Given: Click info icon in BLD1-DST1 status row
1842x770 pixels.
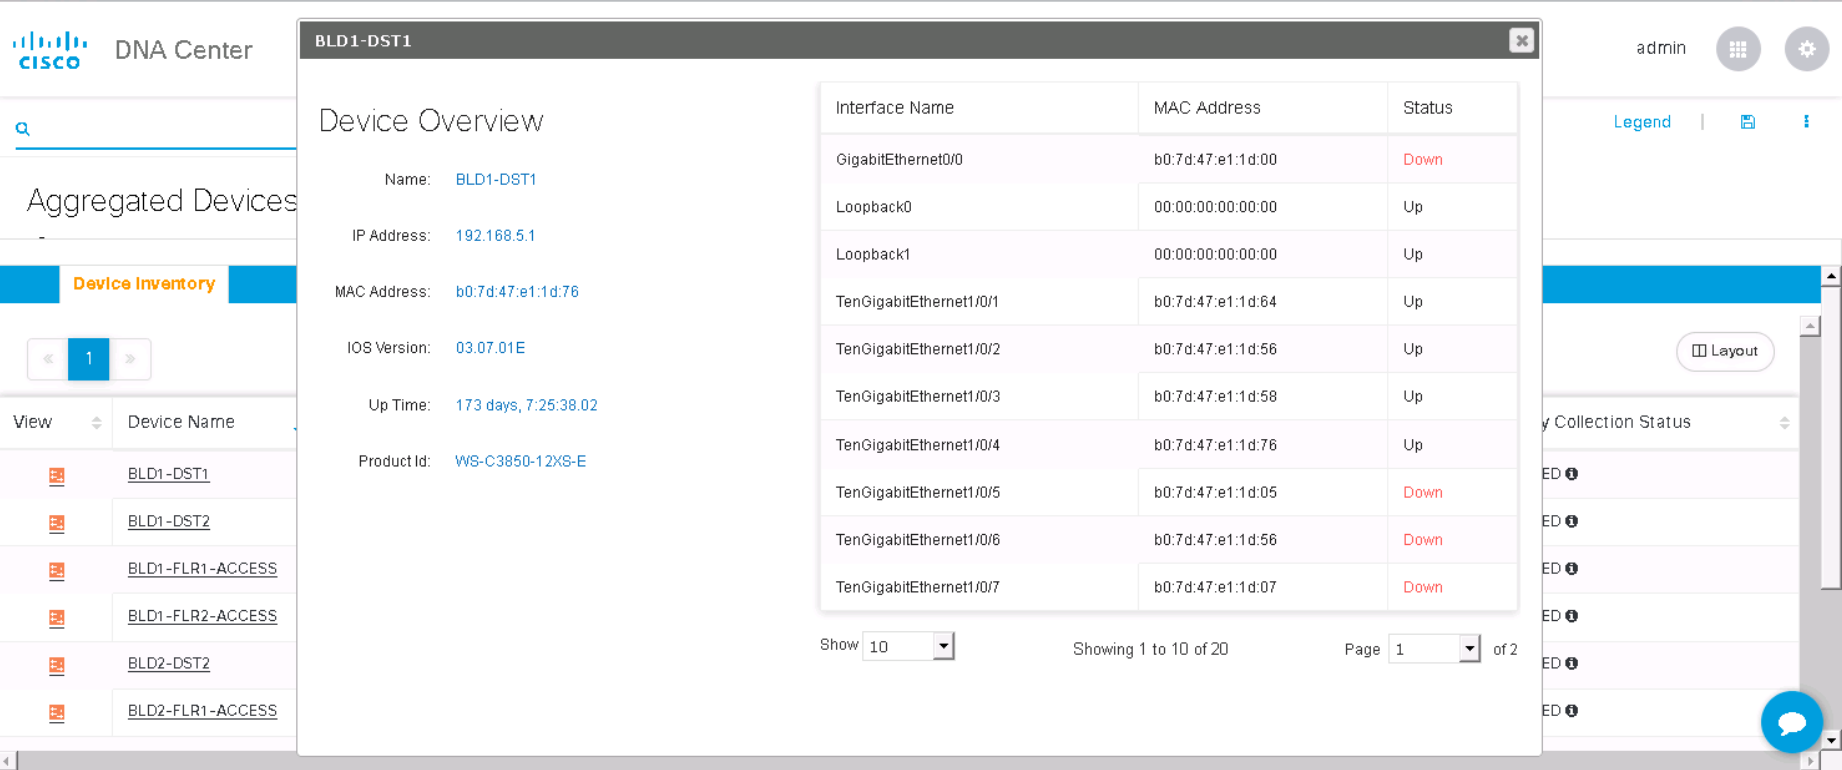Looking at the screenshot, I should tap(1572, 474).
